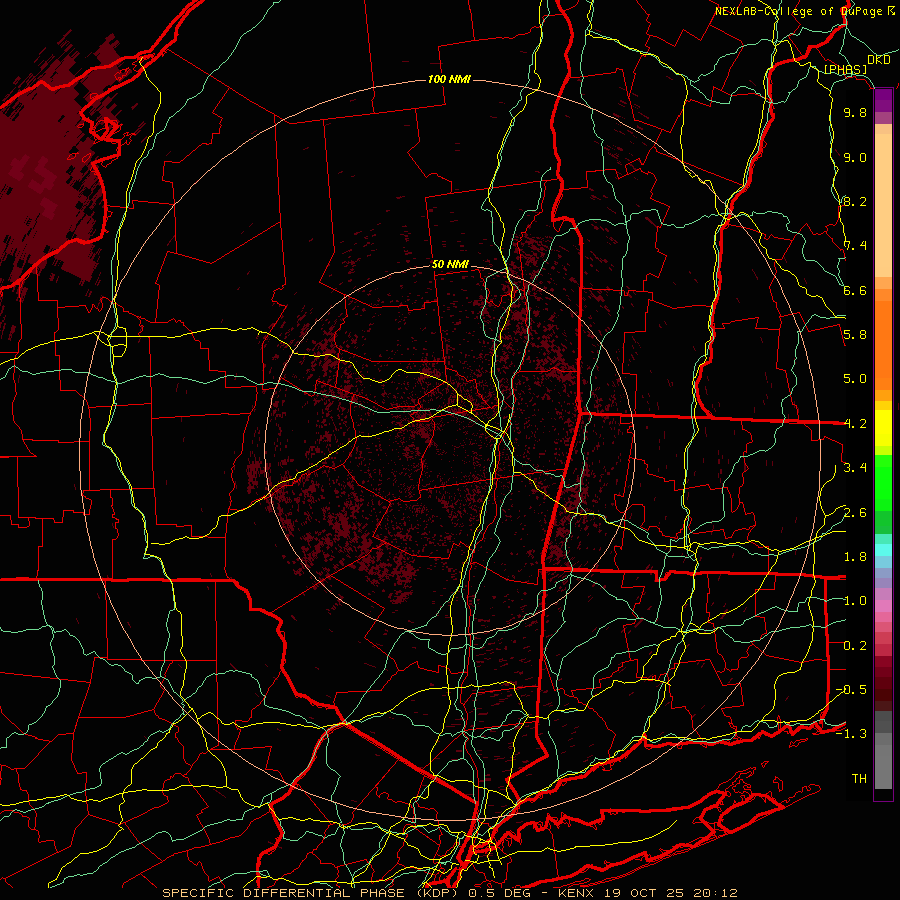Image resolution: width=900 pixels, height=900 pixels.
Task: Click the 4.2 value on color scale
Action: pos(855,424)
